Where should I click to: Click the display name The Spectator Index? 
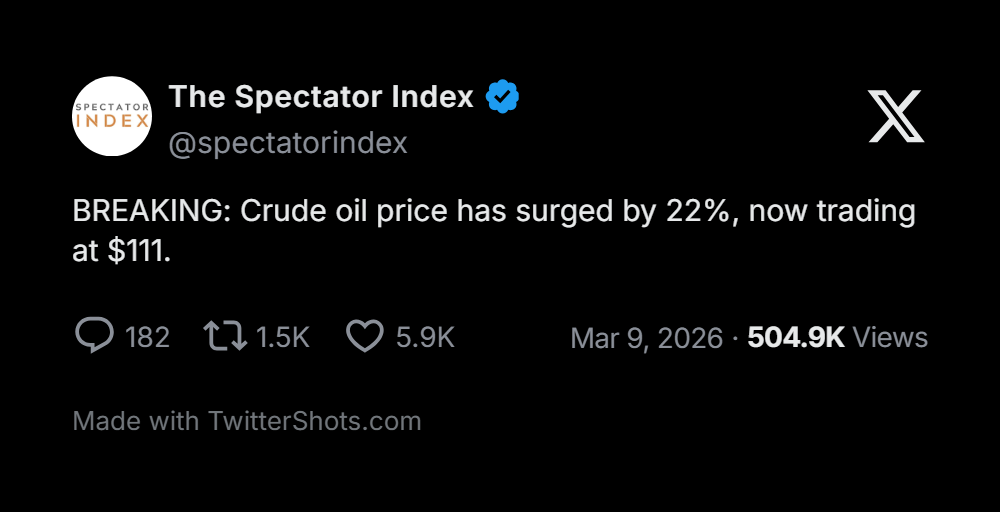[321, 97]
